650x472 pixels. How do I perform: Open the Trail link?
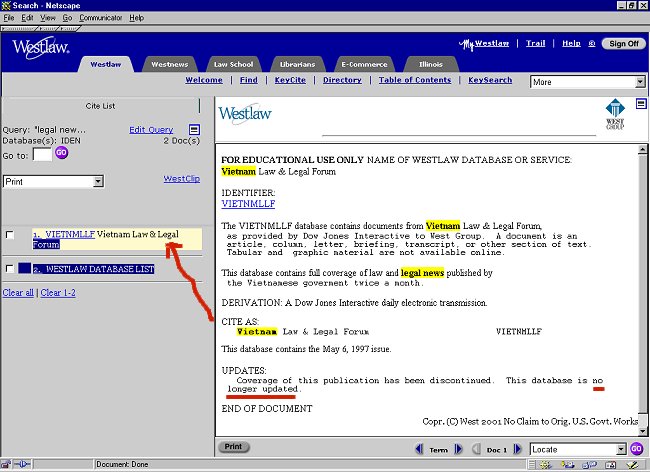tap(536, 43)
